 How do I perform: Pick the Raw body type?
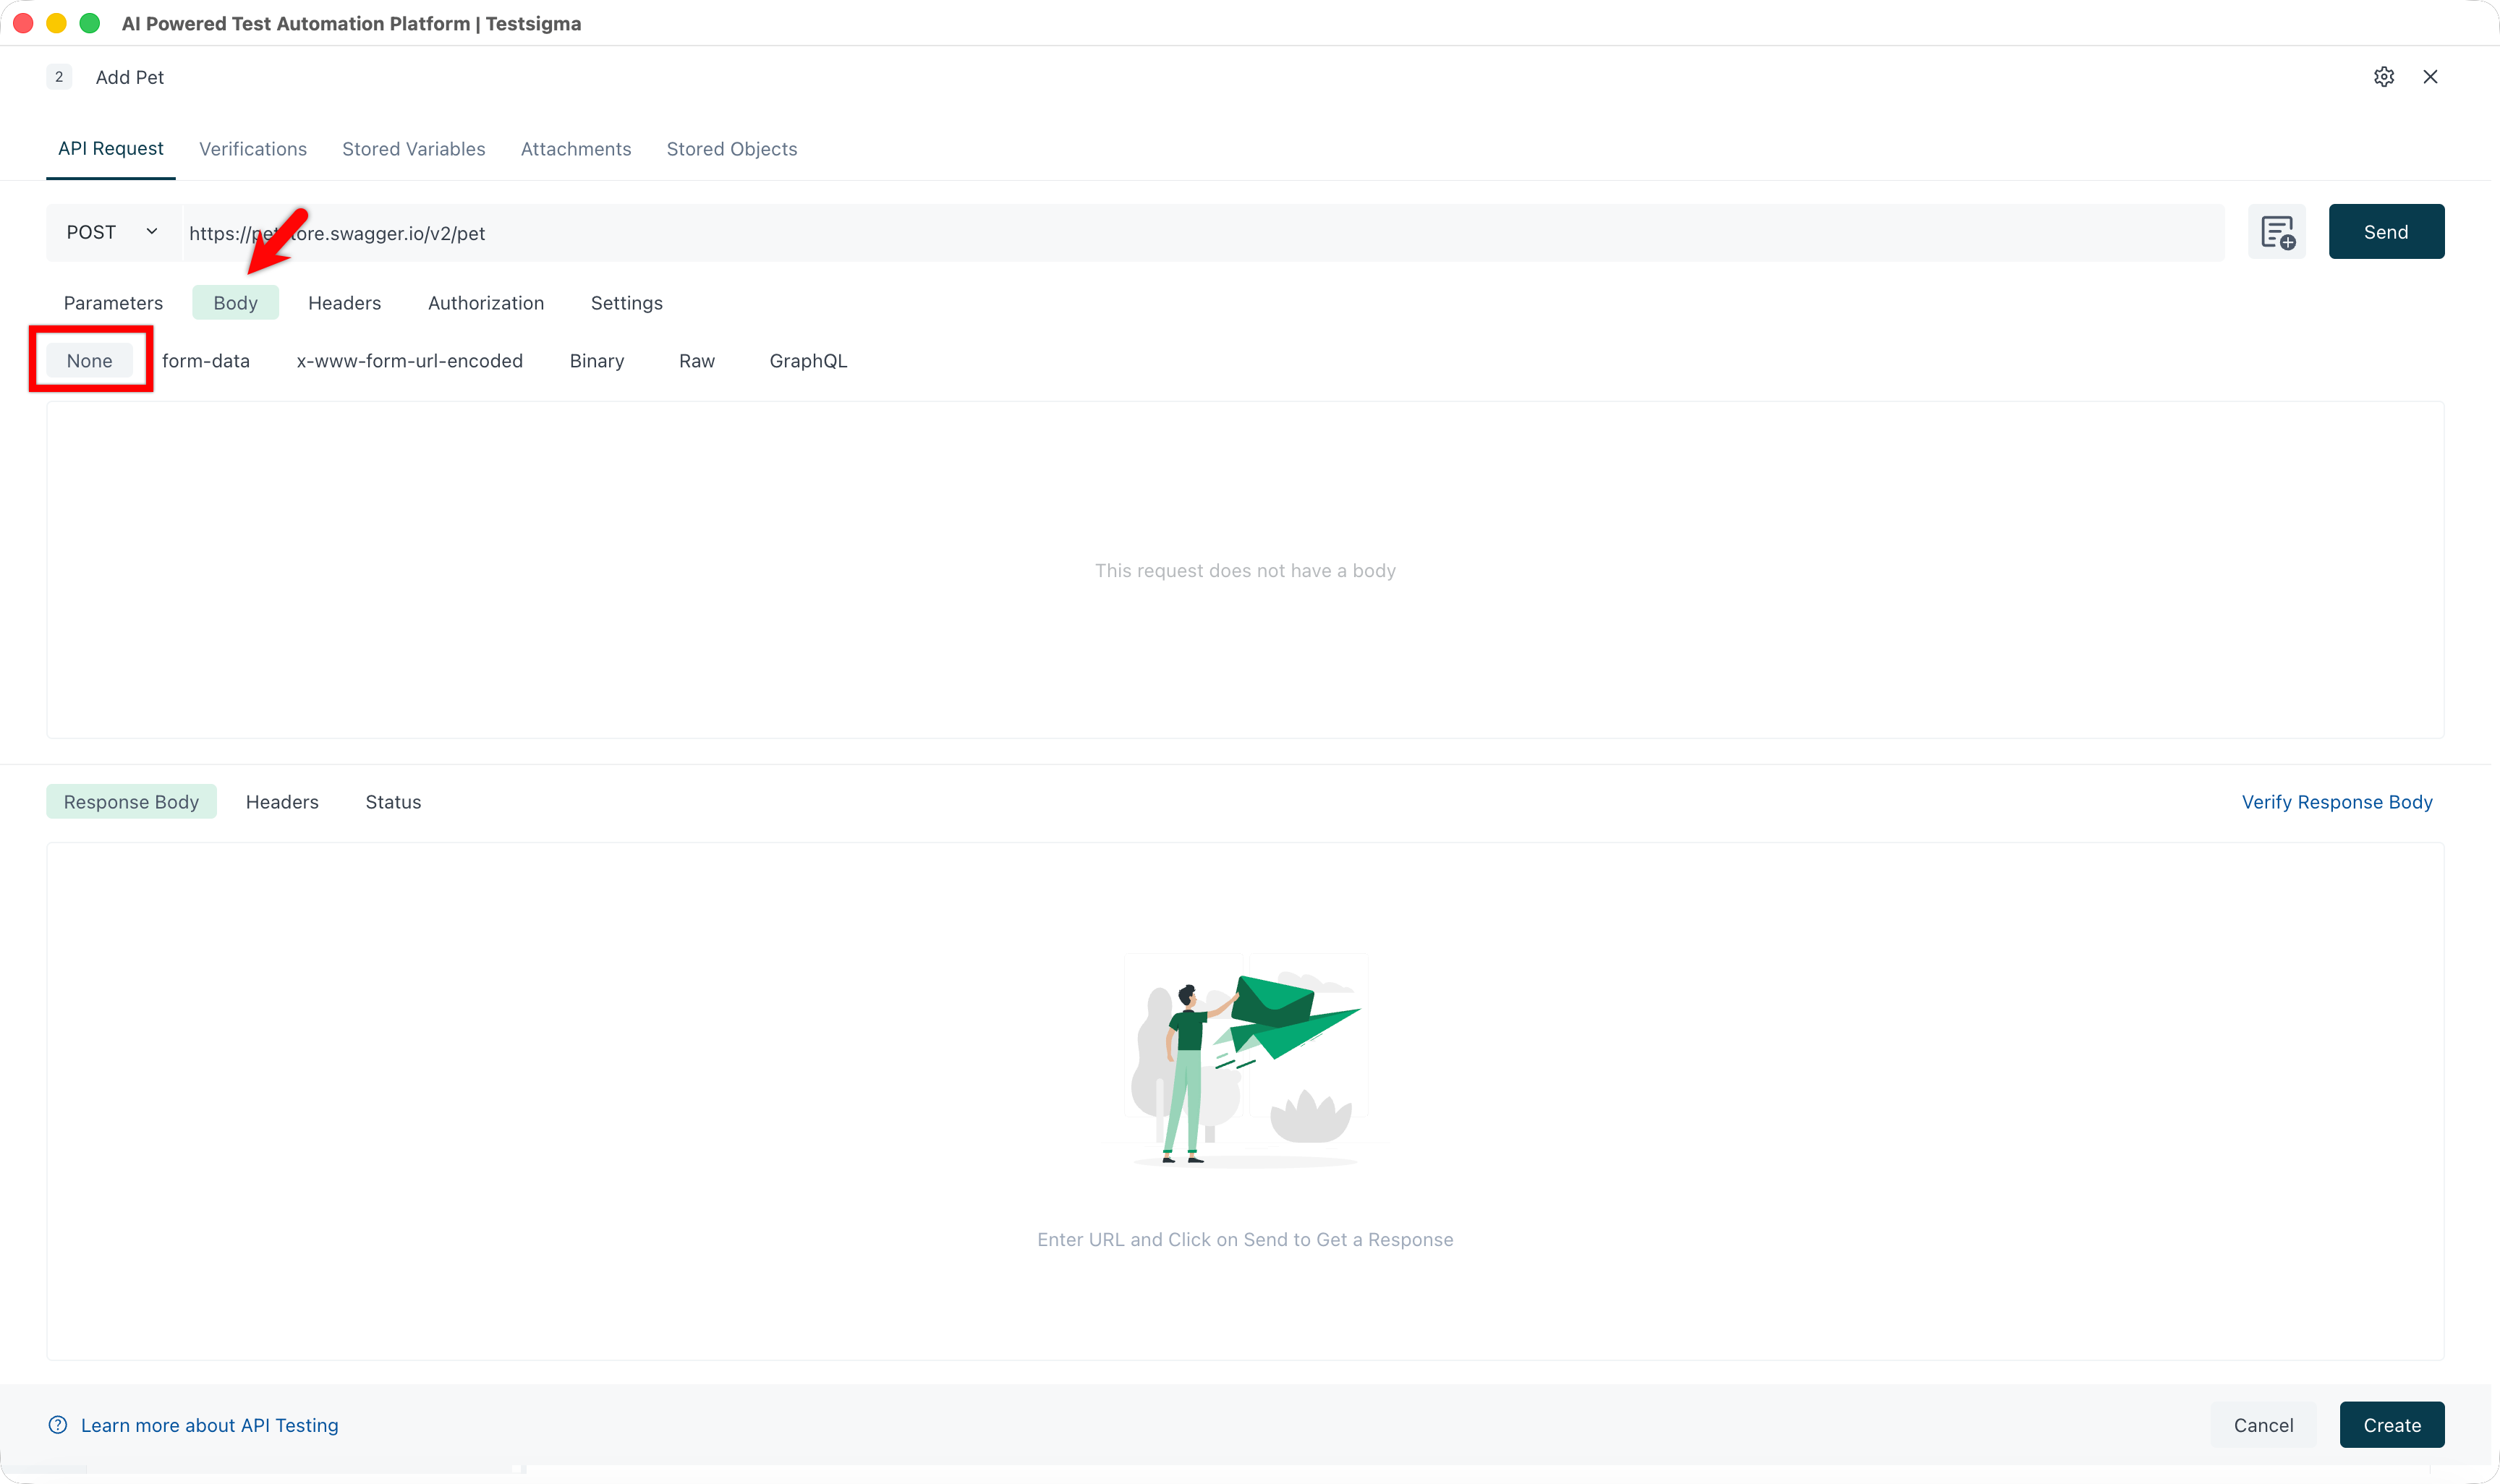click(696, 361)
